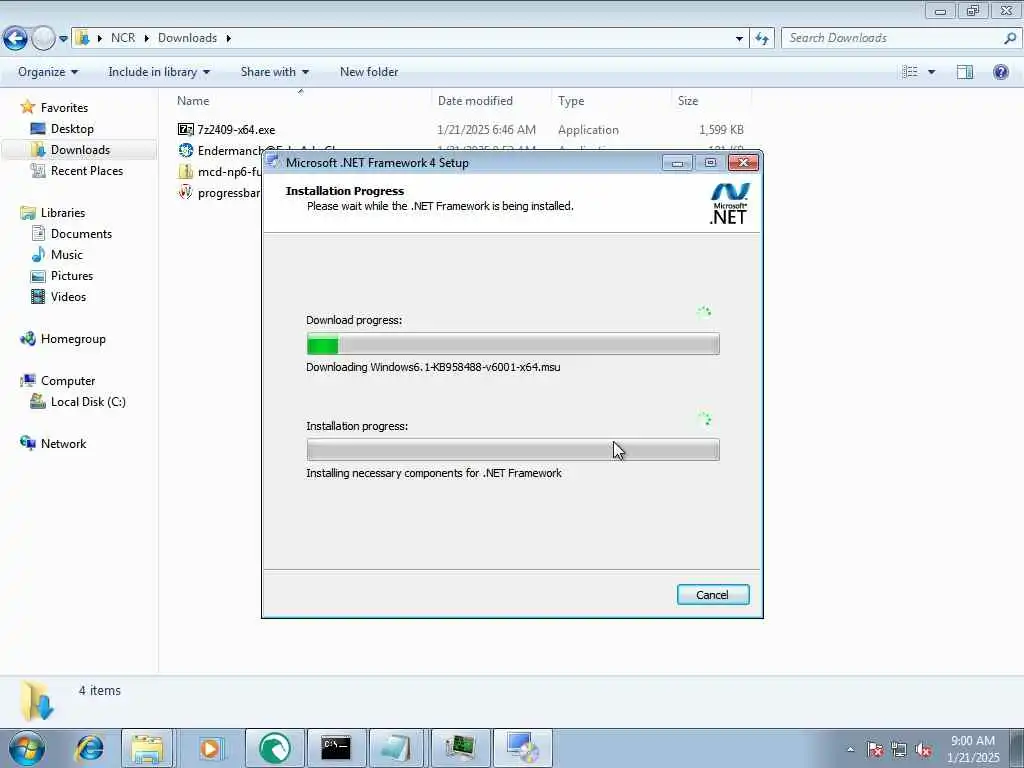Open the Windows Start menu

(27, 748)
